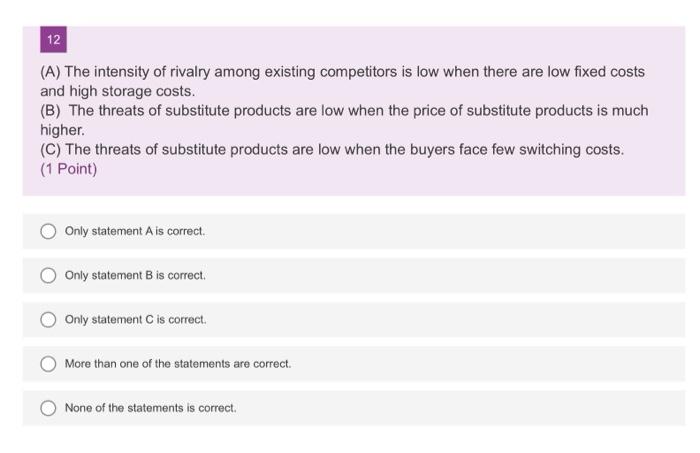Select the "None of the statements" radio button
The image size is (700, 453).
(48, 408)
